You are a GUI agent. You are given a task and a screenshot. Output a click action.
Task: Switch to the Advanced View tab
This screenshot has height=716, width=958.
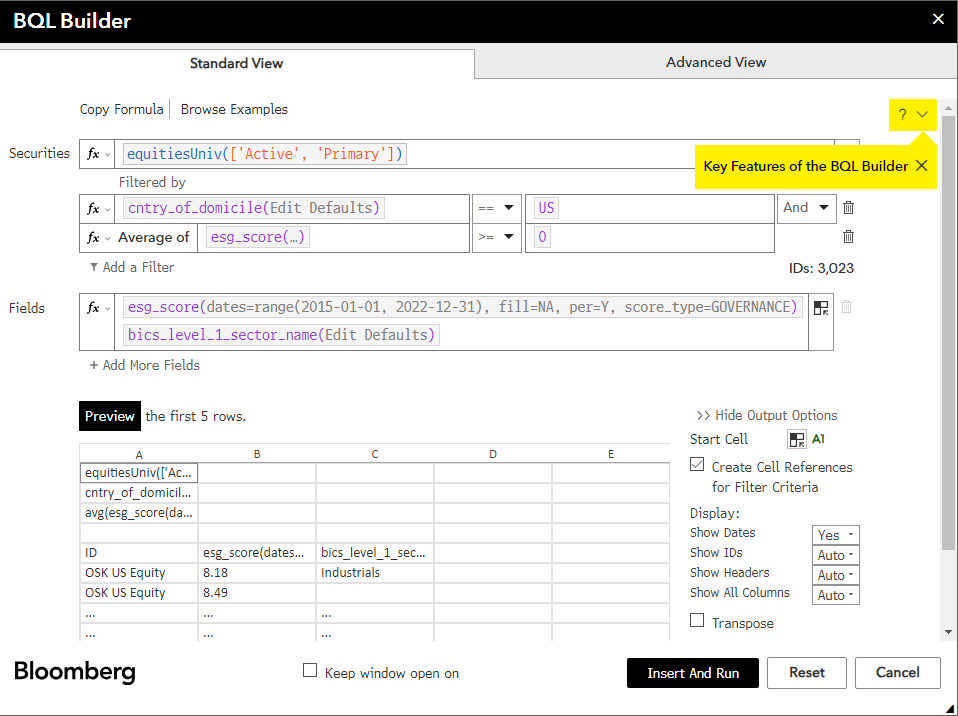(715, 62)
